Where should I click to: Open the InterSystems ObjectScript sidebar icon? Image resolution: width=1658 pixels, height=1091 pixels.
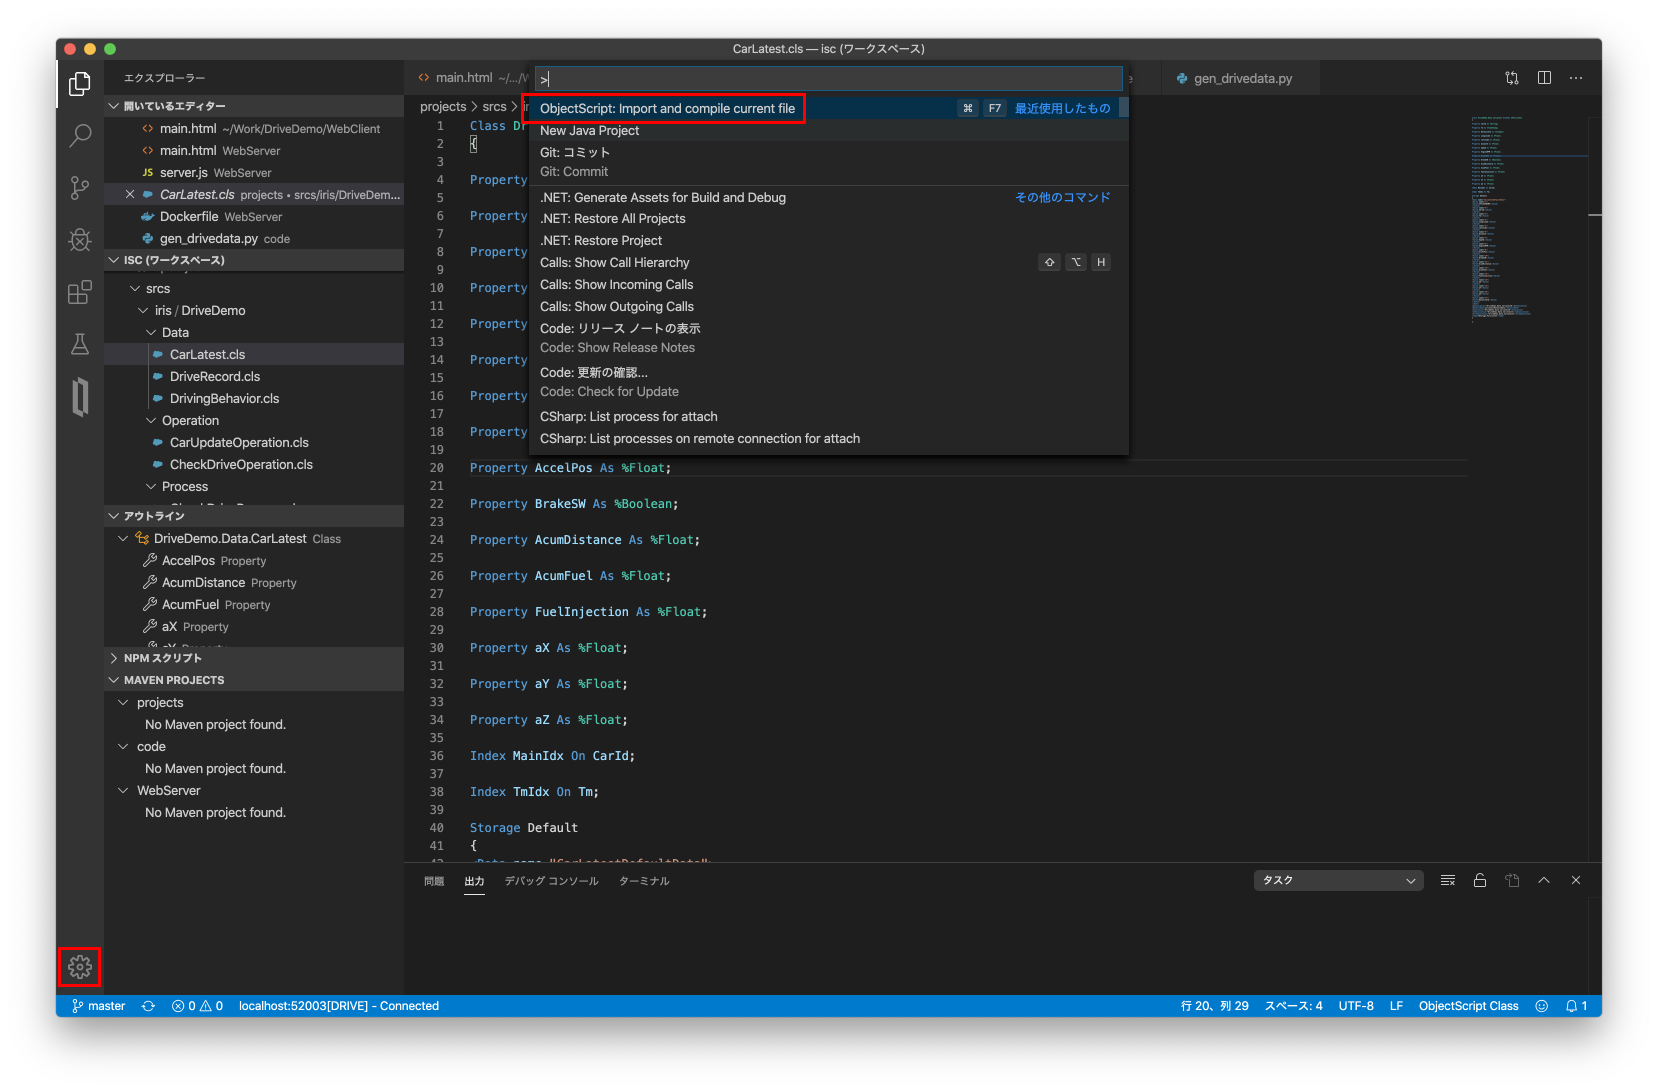pos(80,396)
